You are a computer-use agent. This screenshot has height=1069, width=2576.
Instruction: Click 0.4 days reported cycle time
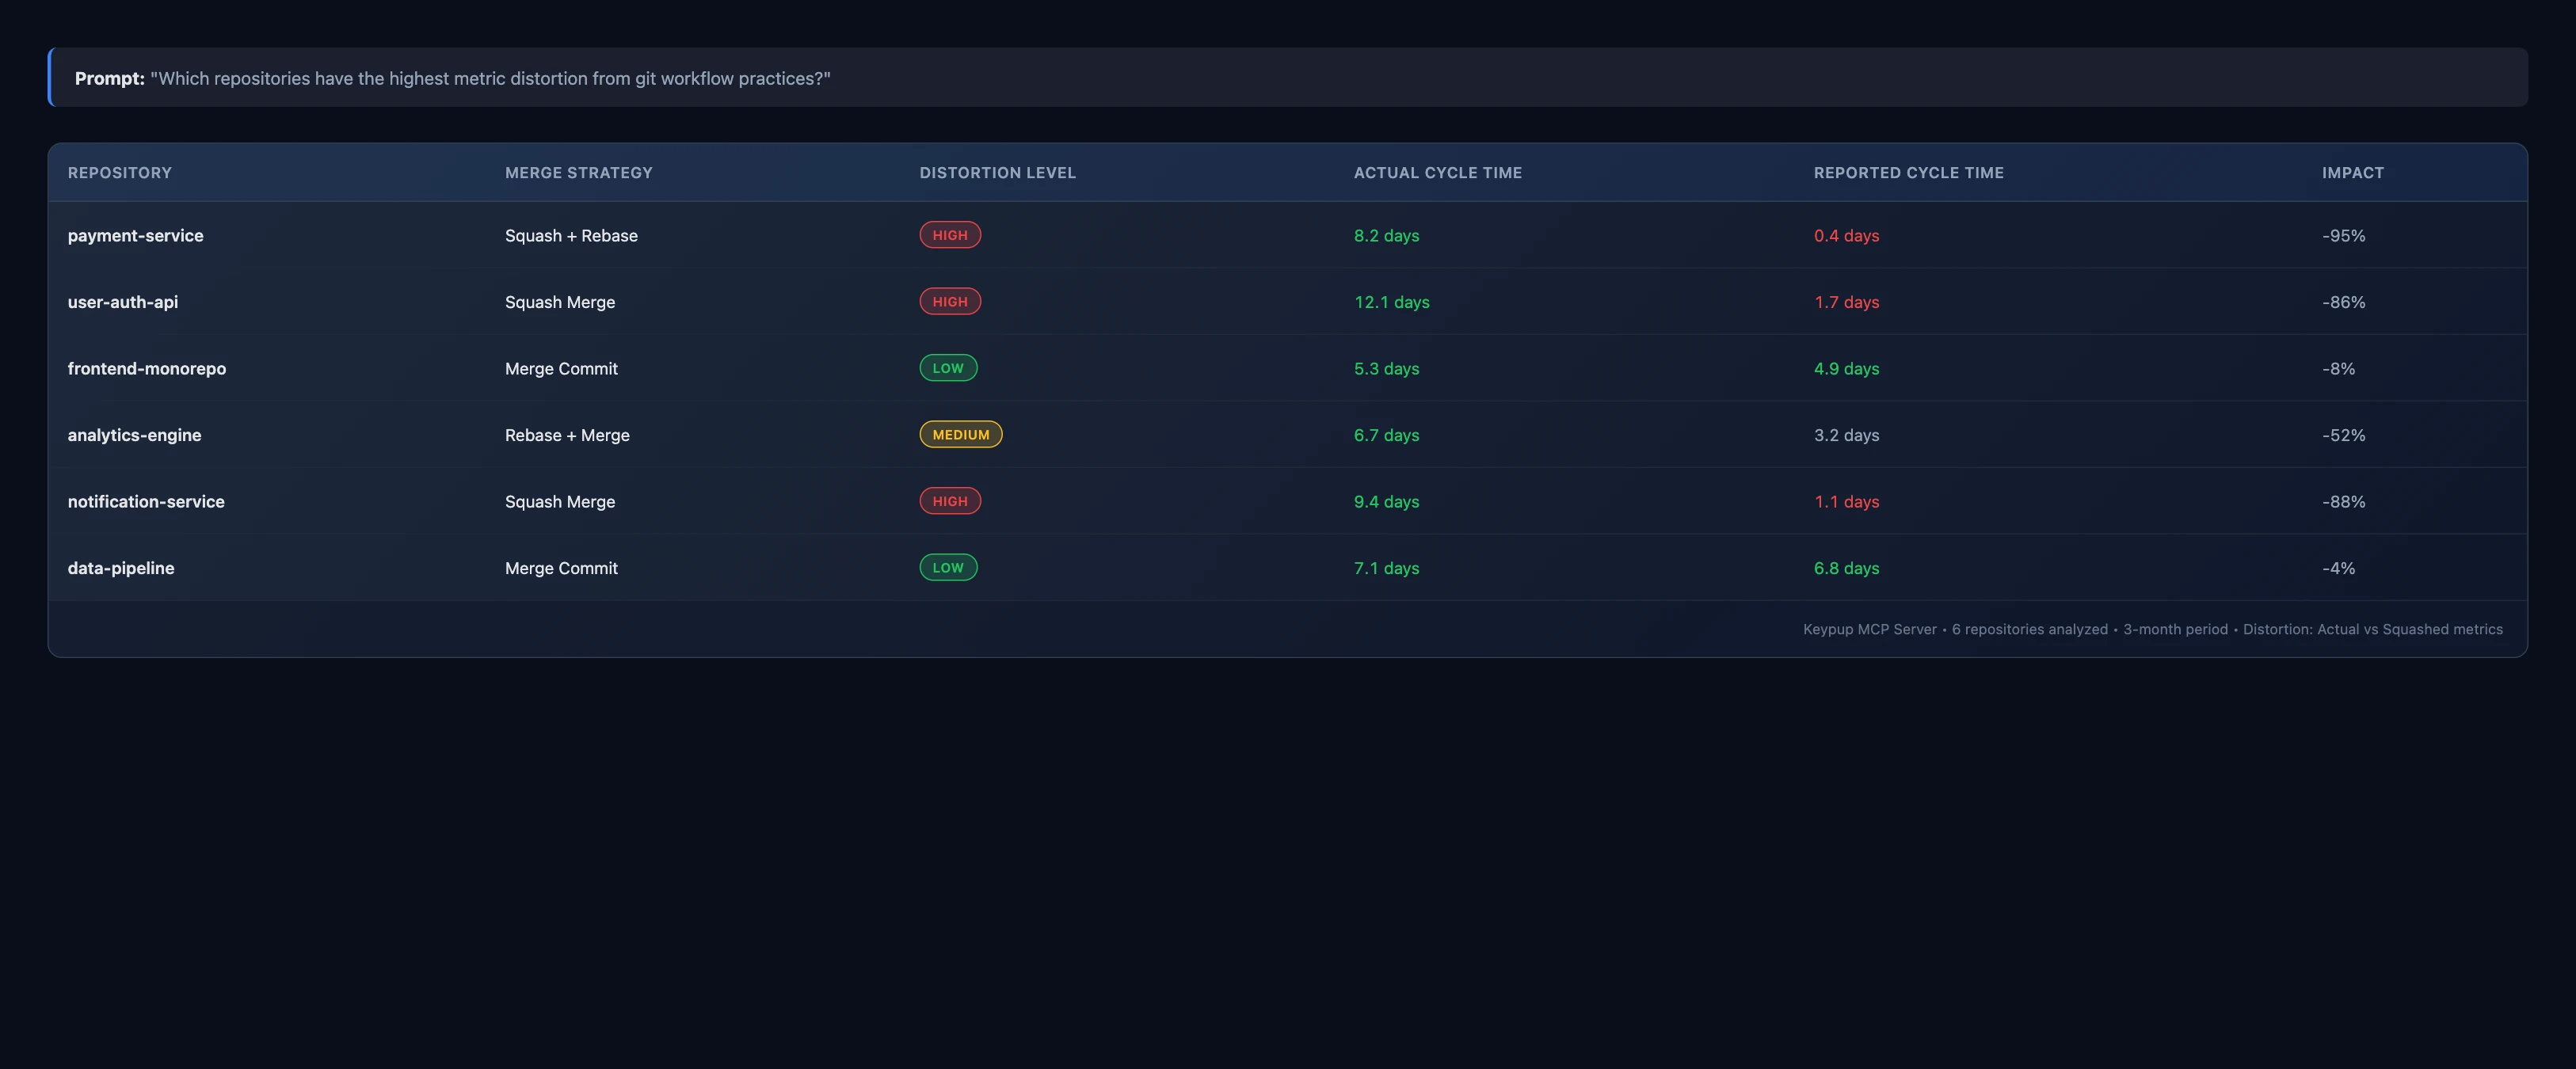pyautogui.click(x=1846, y=235)
